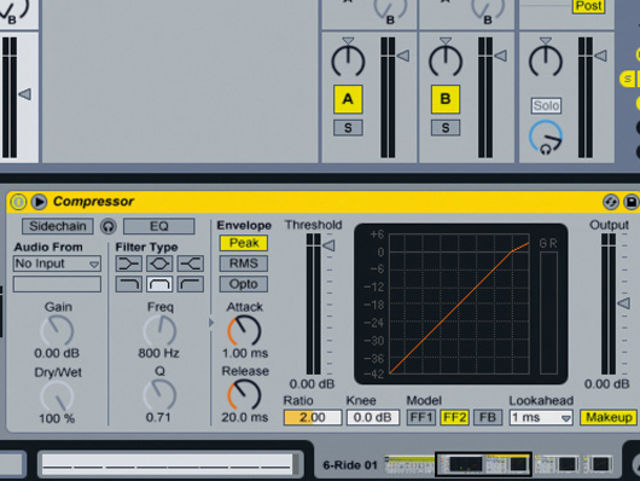Click the Attack knob
The height and width of the screenshot is (481, 640).
click(244, 332)
